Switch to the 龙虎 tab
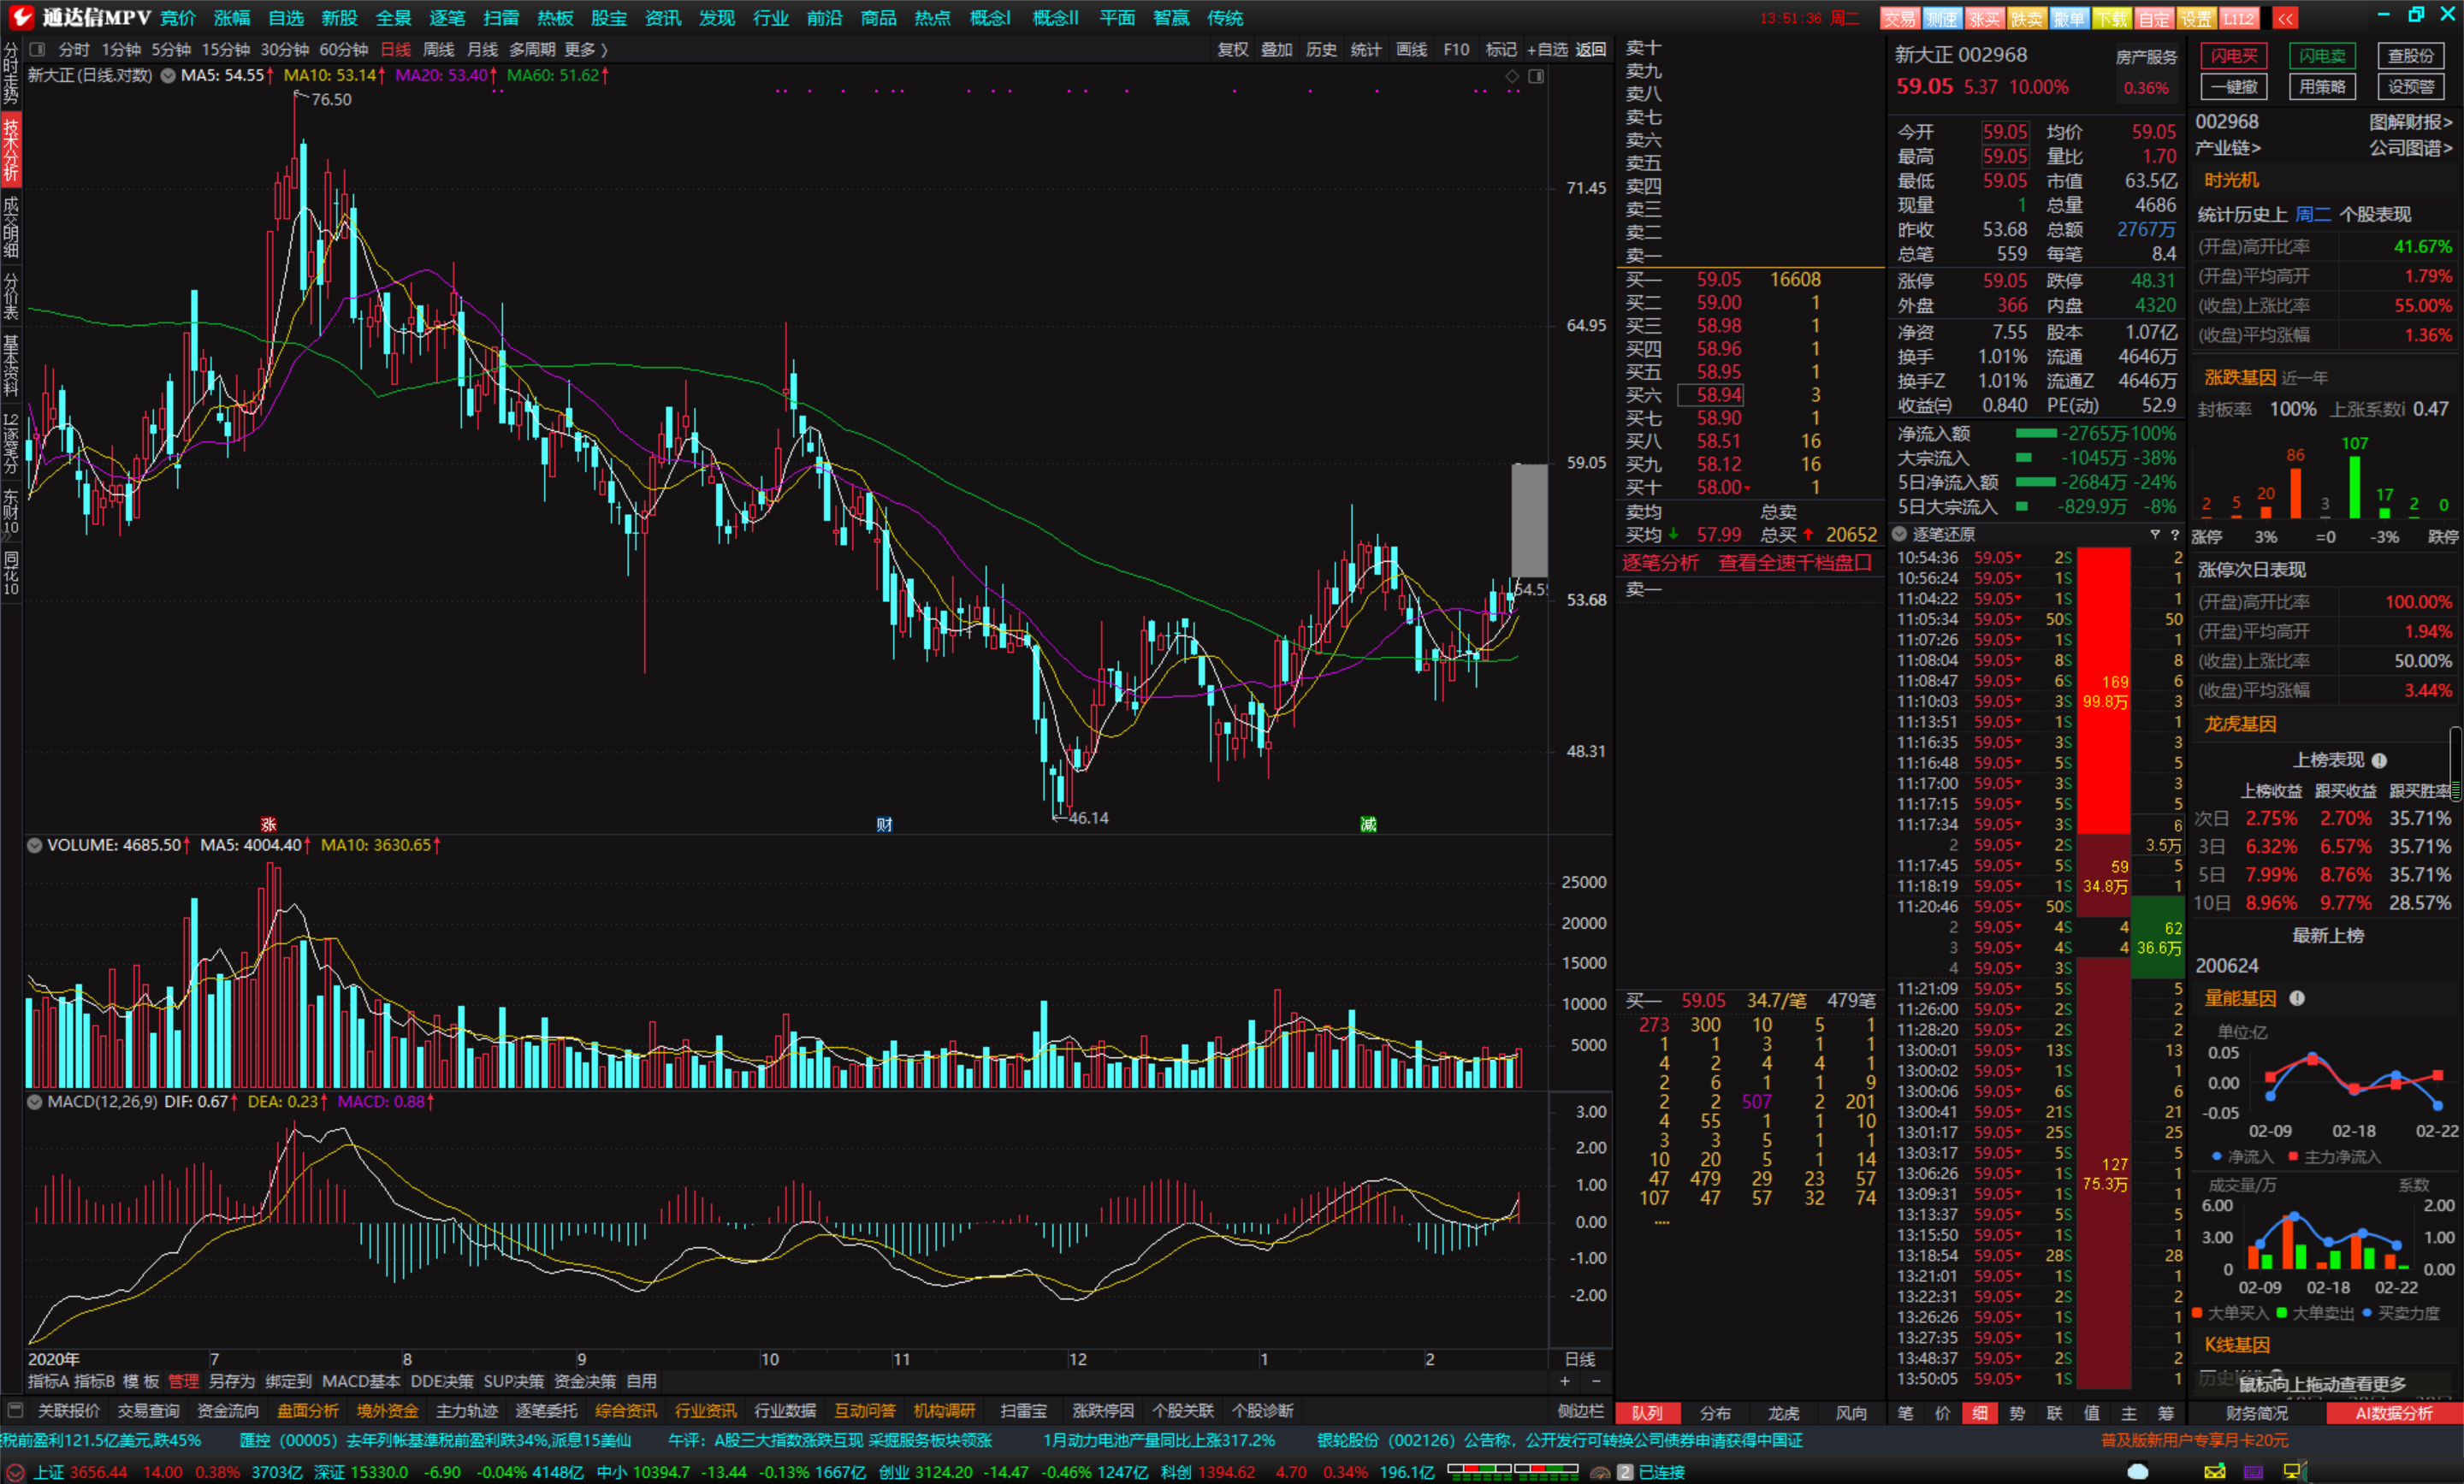The height and width of the screenshot is (1484, 2464). tap(1784, 1412)
